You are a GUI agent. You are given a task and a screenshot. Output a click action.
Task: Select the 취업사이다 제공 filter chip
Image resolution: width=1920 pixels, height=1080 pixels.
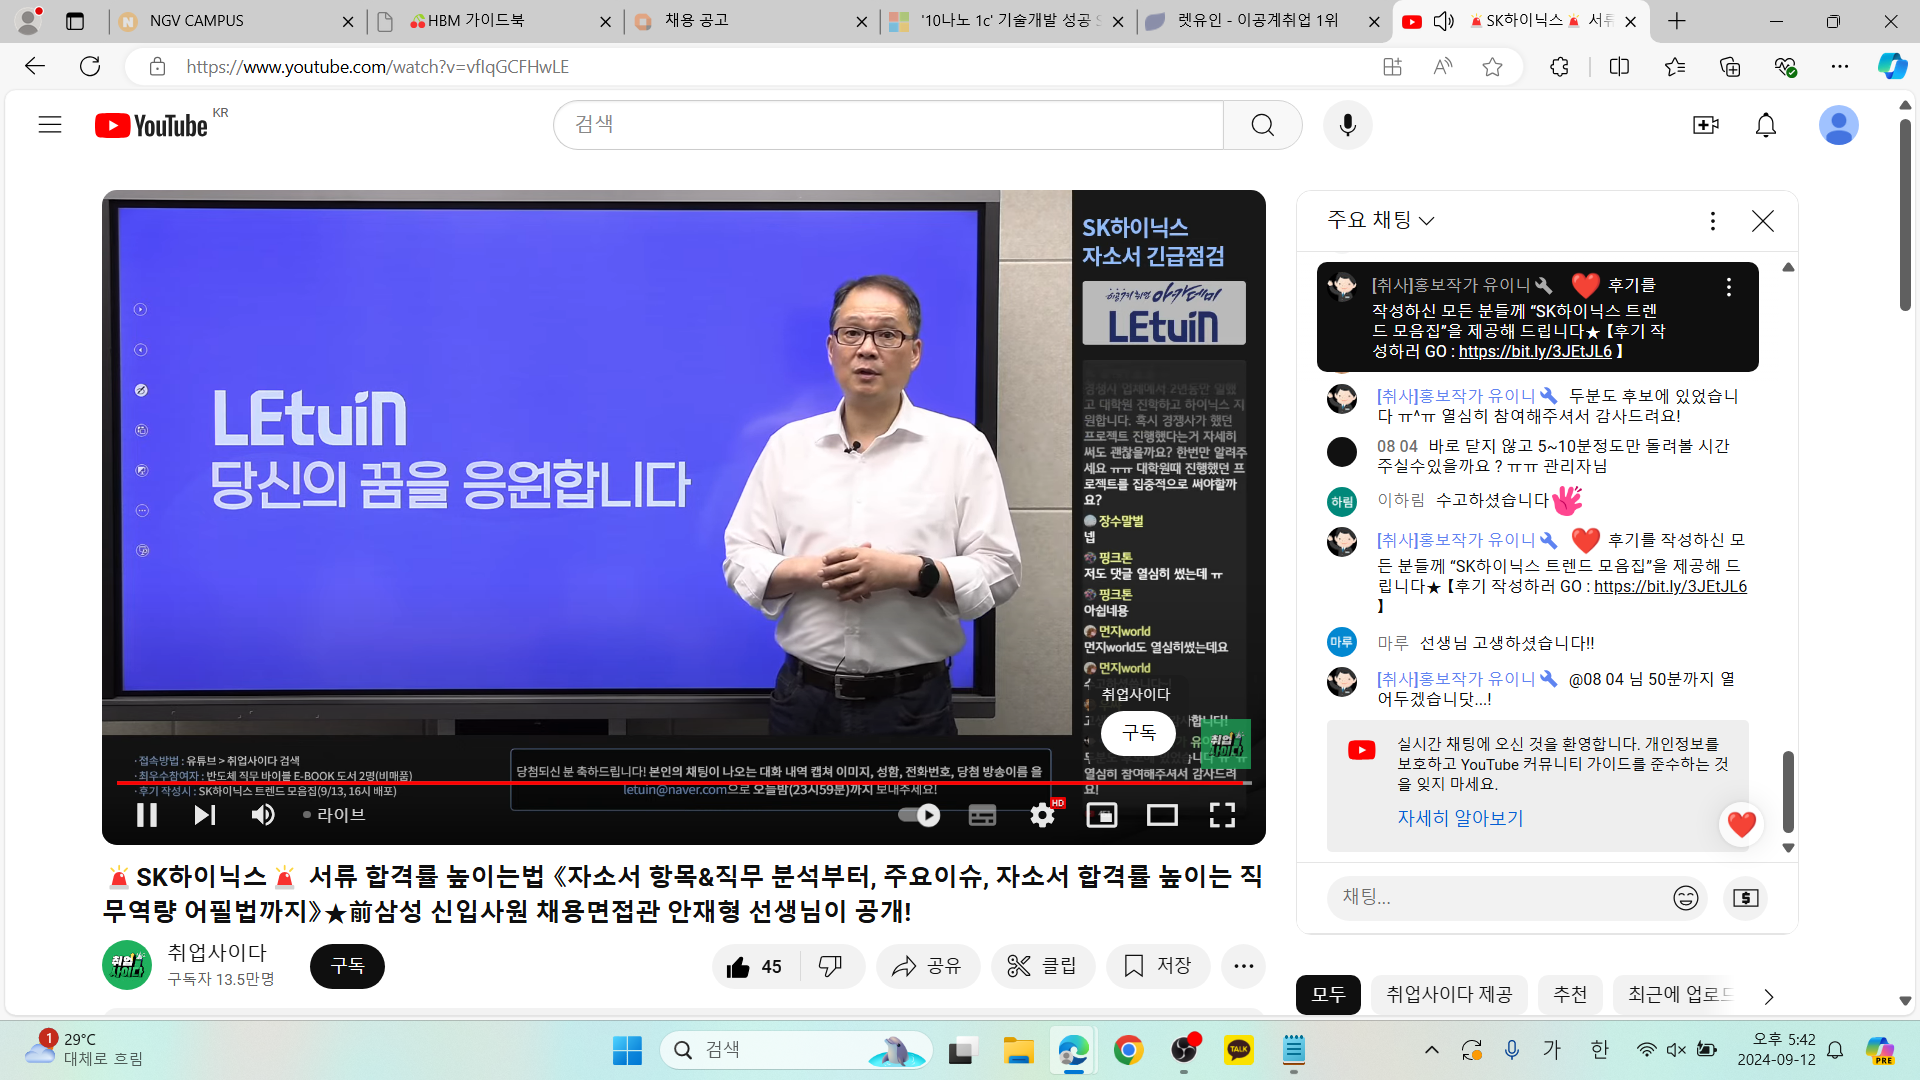click(1449, 995)
